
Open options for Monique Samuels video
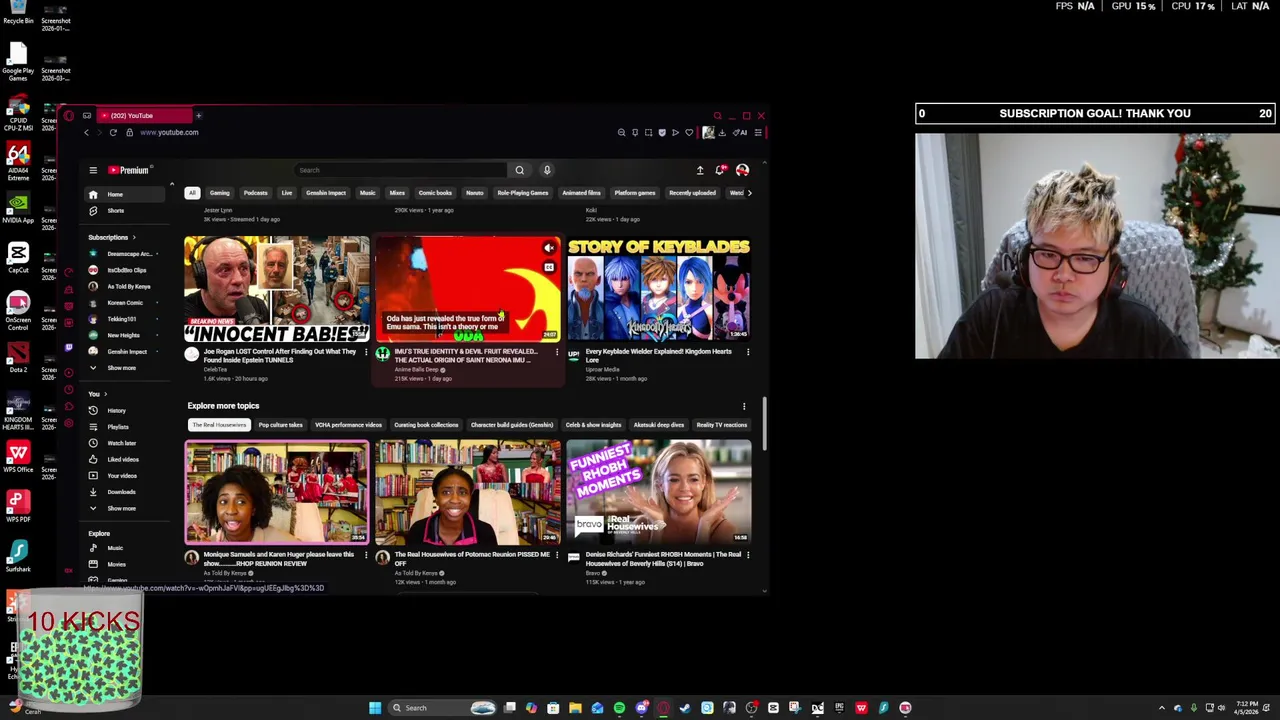pos(366,555)
